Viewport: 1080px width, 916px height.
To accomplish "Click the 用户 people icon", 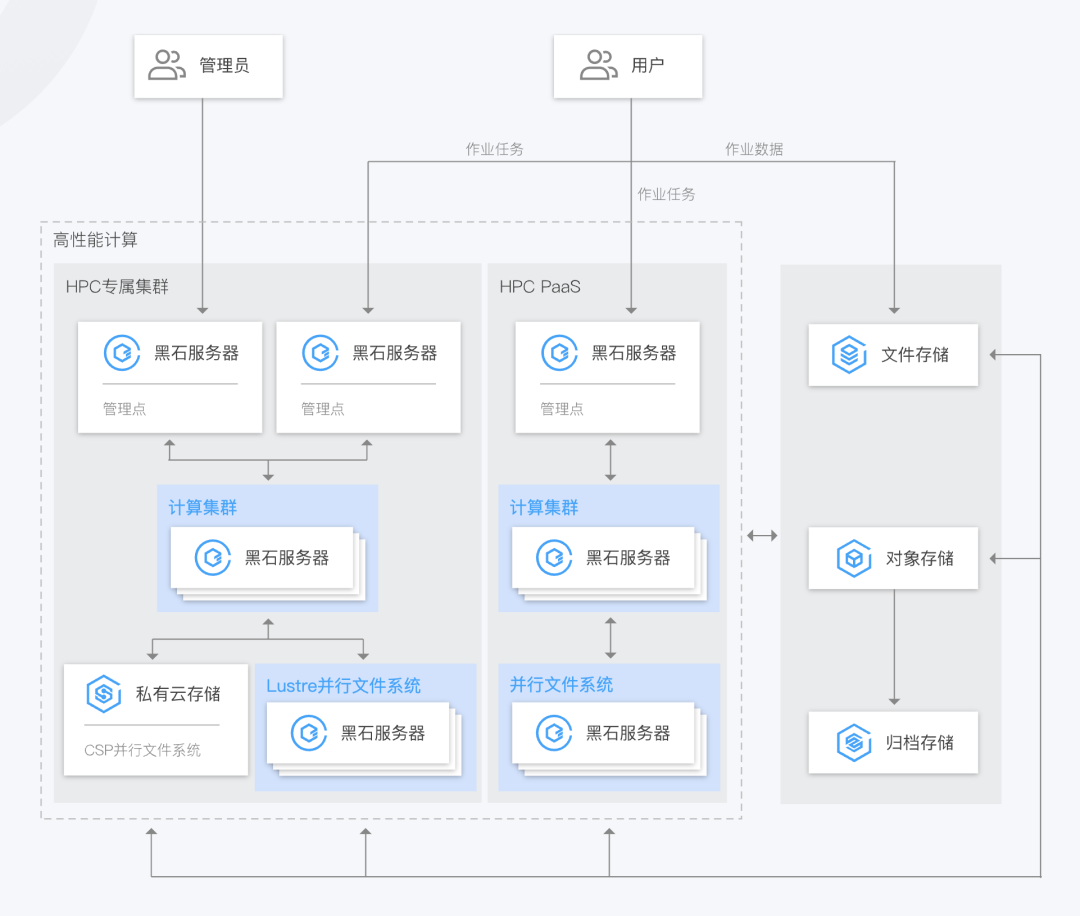I will pos(599,65).
